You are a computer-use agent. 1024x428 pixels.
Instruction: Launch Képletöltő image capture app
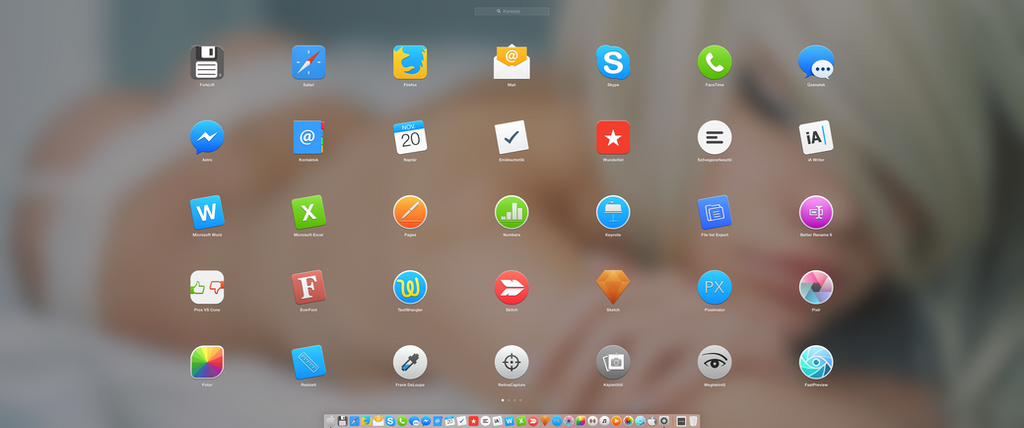coord(613,363)
